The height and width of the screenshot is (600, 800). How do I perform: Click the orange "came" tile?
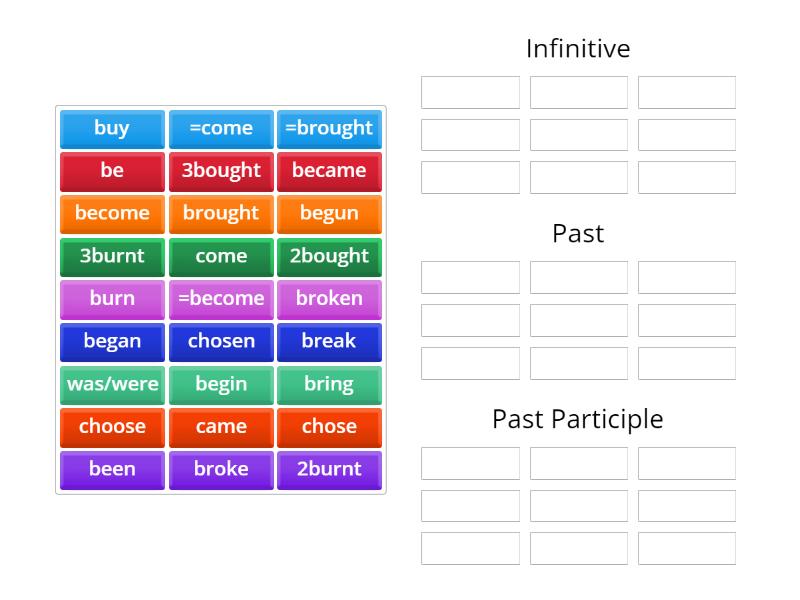tap(221, 427)
